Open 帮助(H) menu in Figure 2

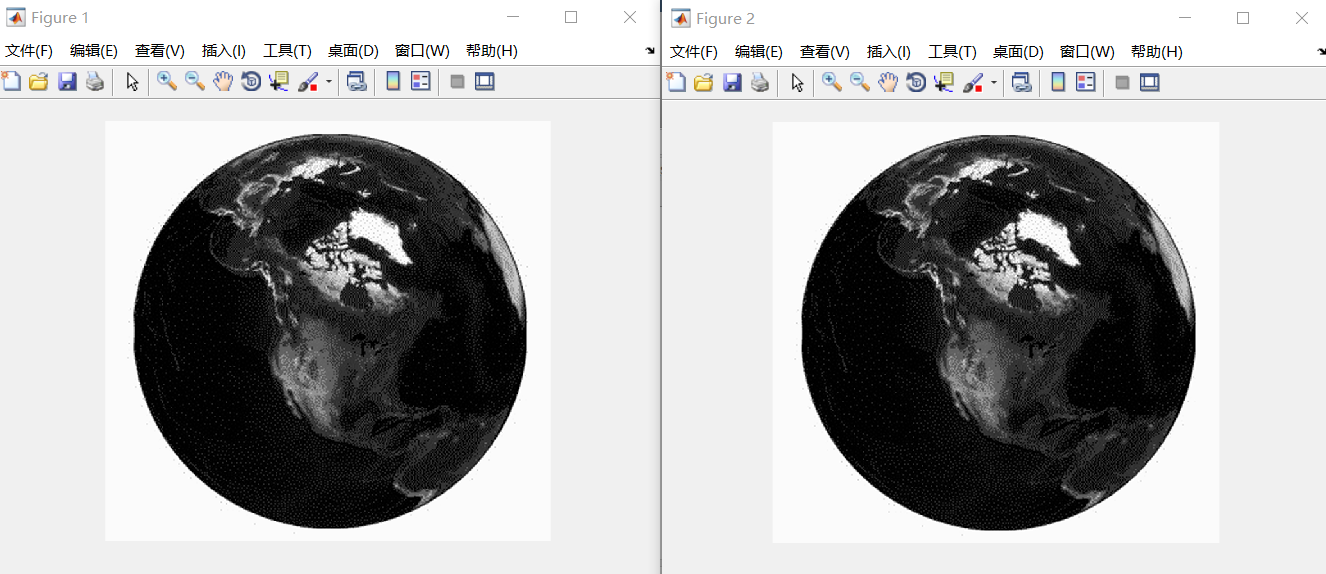(1157, 51)
